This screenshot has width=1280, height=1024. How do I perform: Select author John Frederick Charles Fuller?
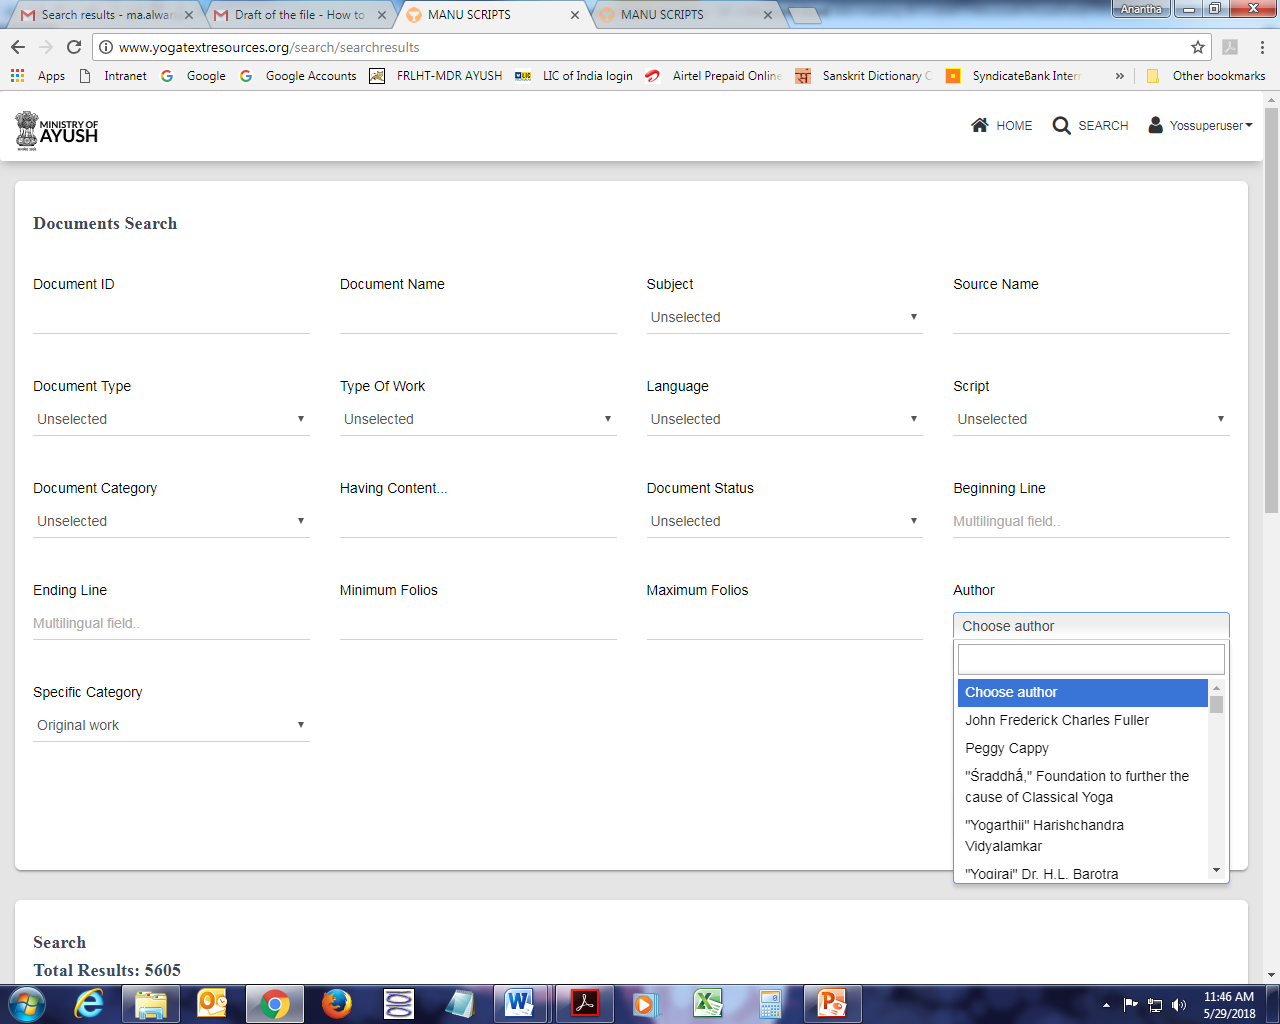tap(1056, 720)
